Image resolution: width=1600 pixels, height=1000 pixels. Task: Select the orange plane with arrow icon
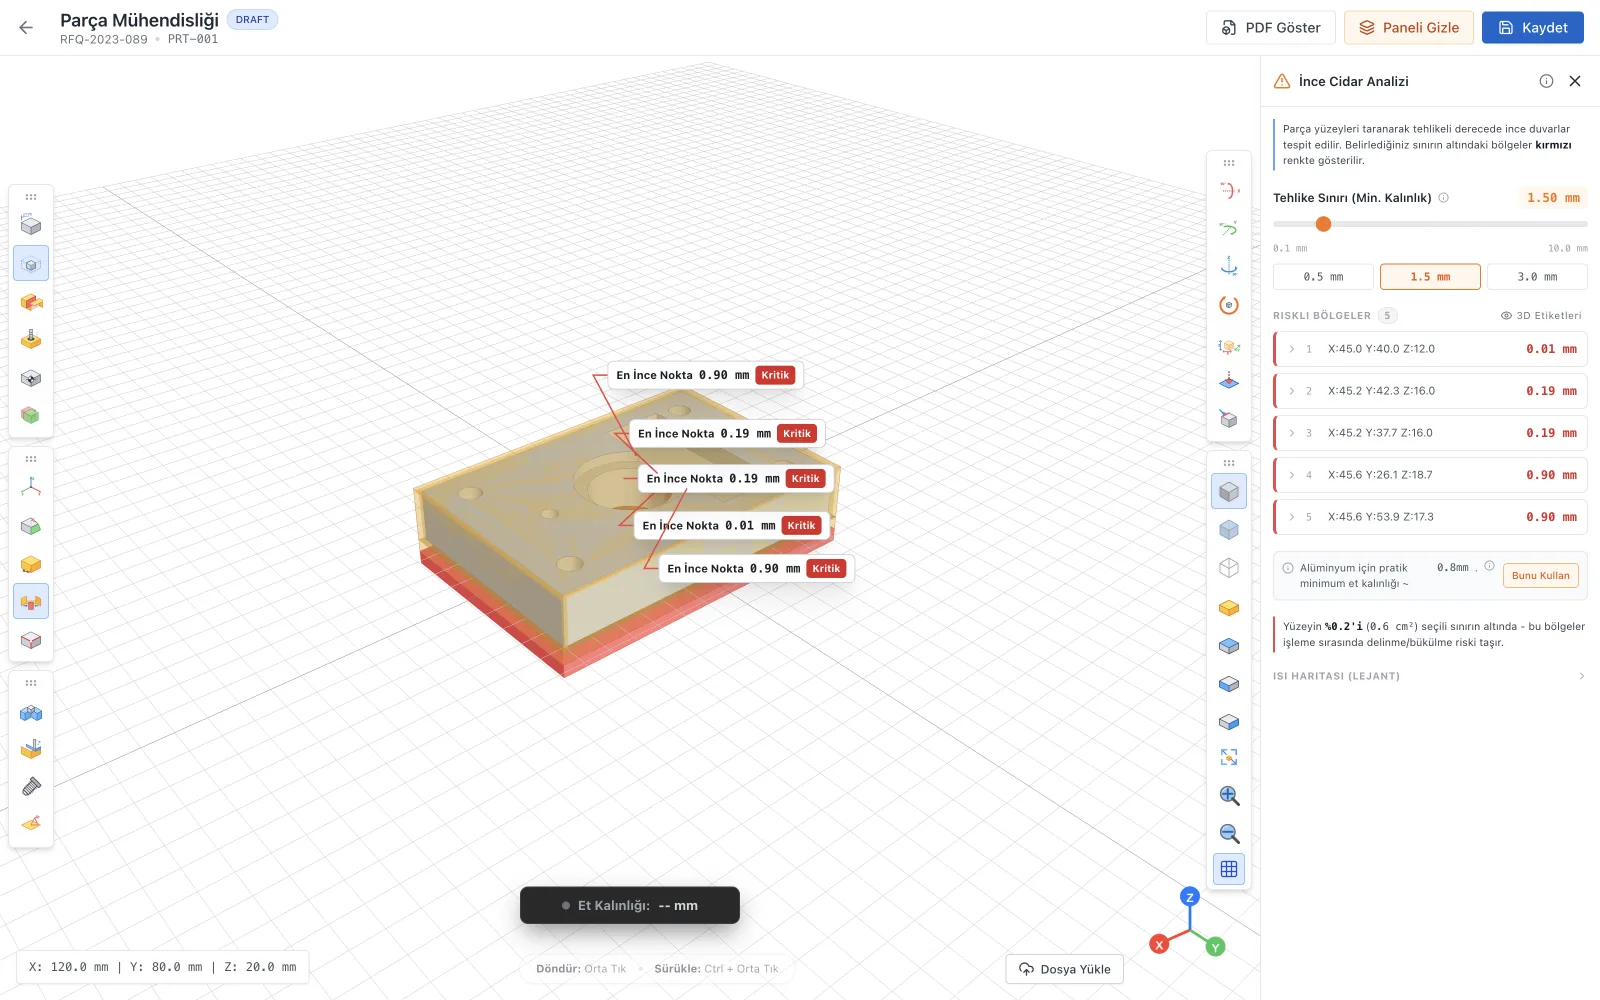(x=31, y=824)
